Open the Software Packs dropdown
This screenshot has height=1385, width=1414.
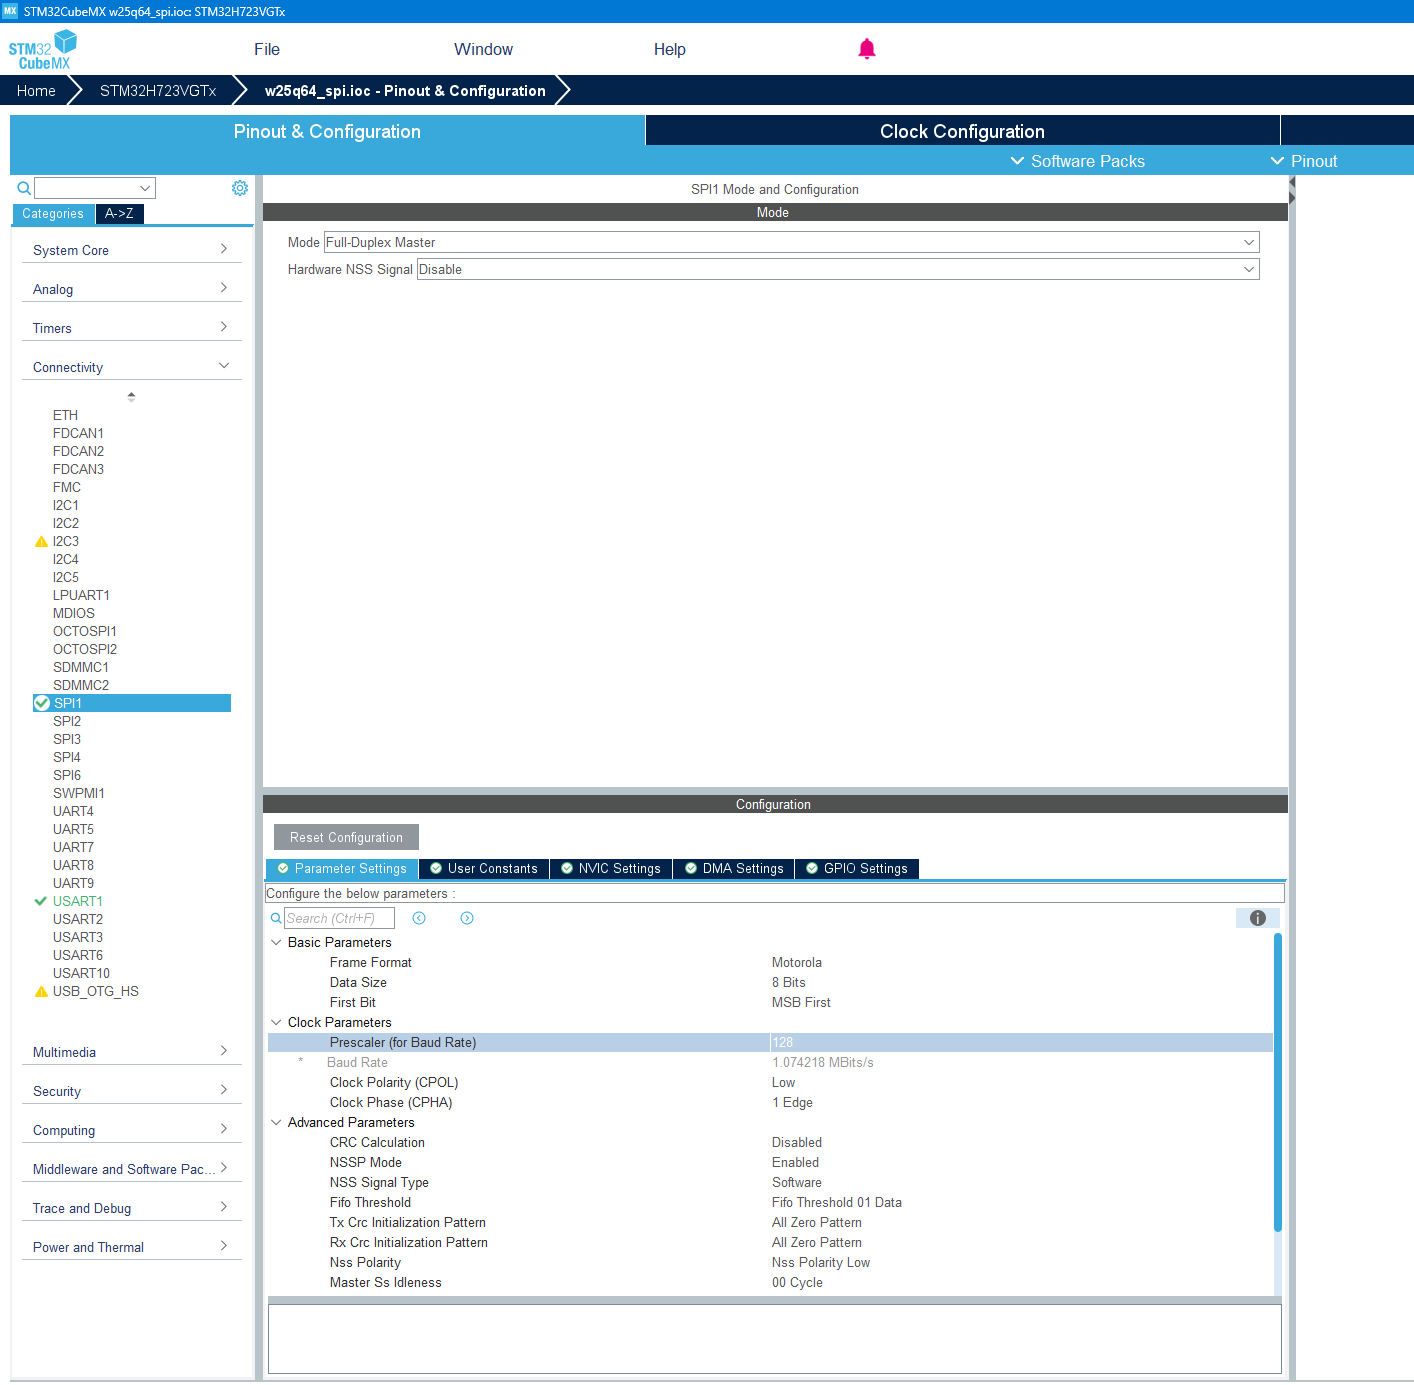coord(1077,161)
